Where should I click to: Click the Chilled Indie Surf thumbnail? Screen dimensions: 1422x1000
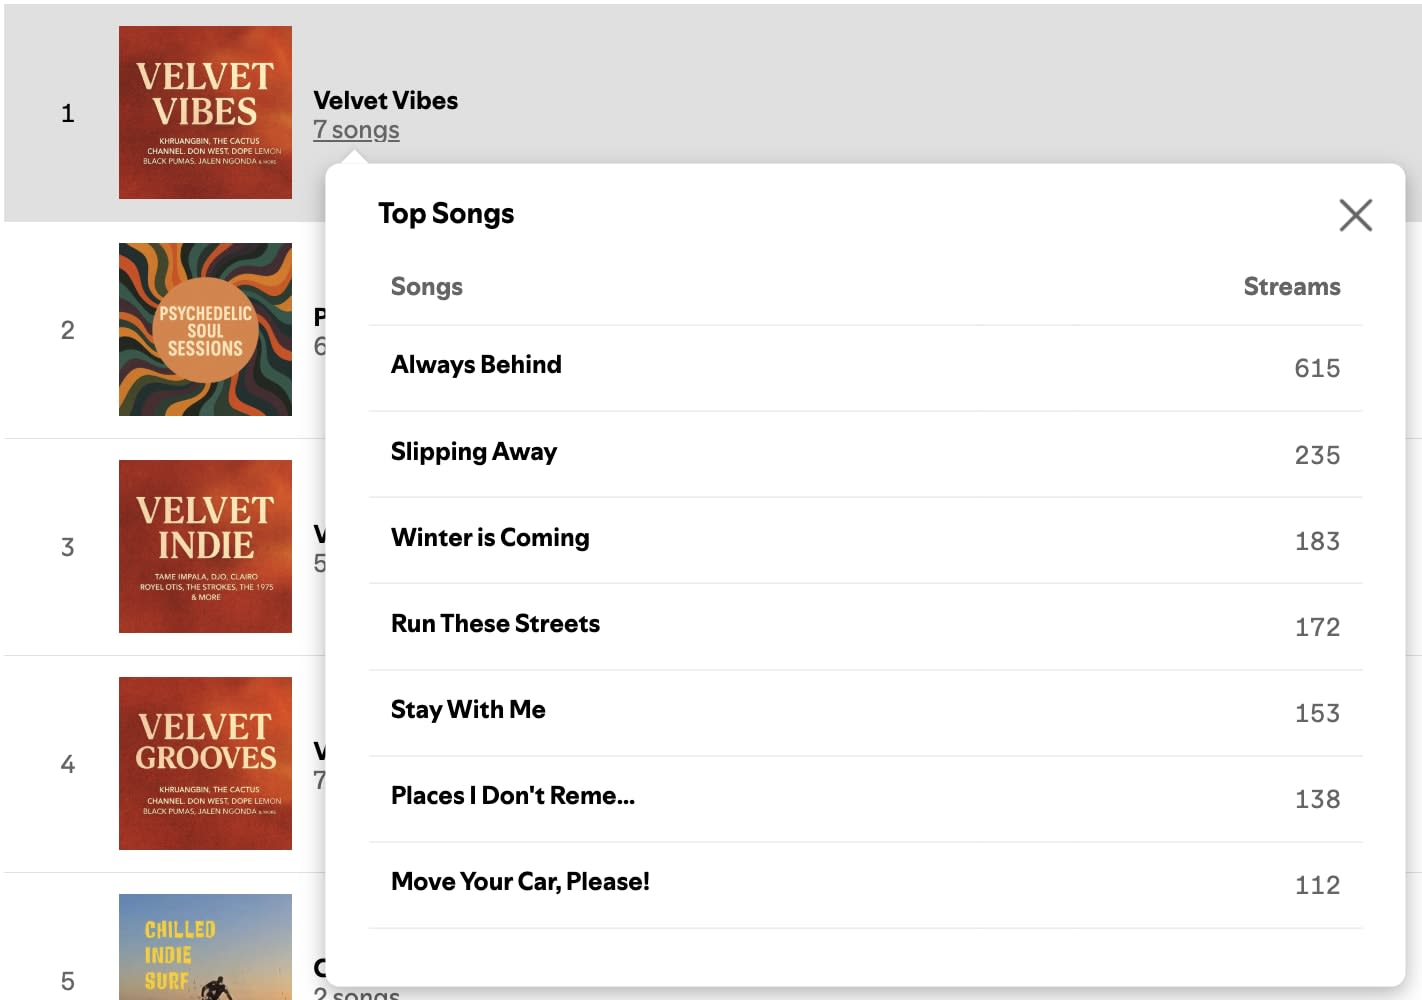tap(205, 948)
